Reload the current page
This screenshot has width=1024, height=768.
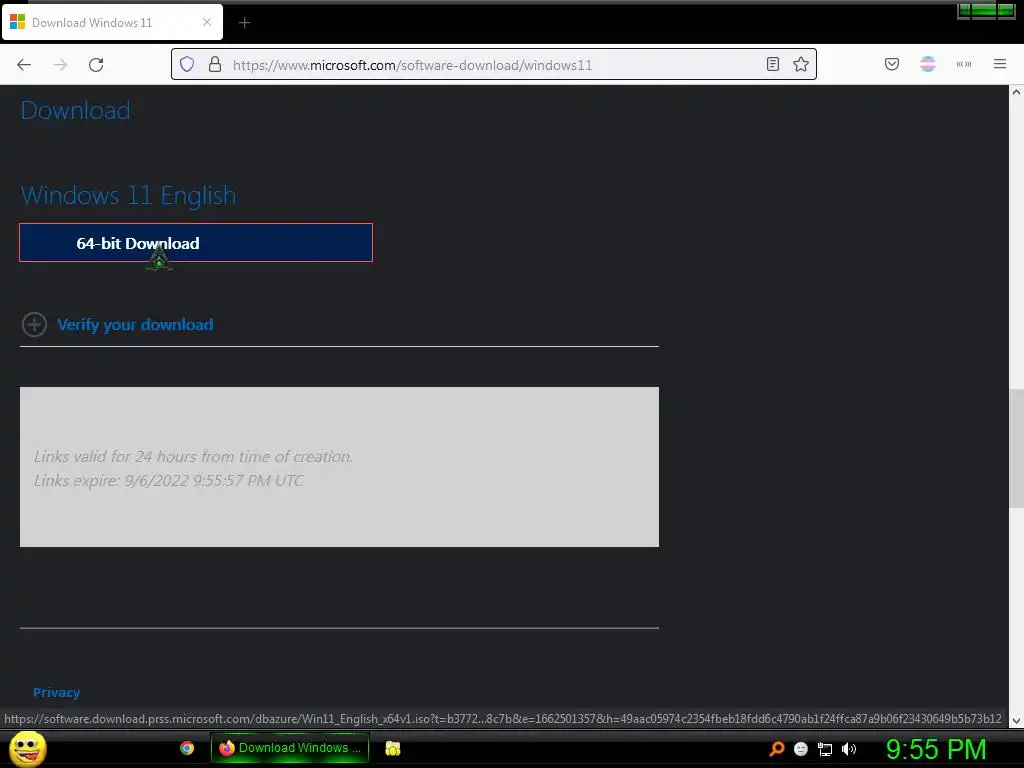[x=96, y=65]
